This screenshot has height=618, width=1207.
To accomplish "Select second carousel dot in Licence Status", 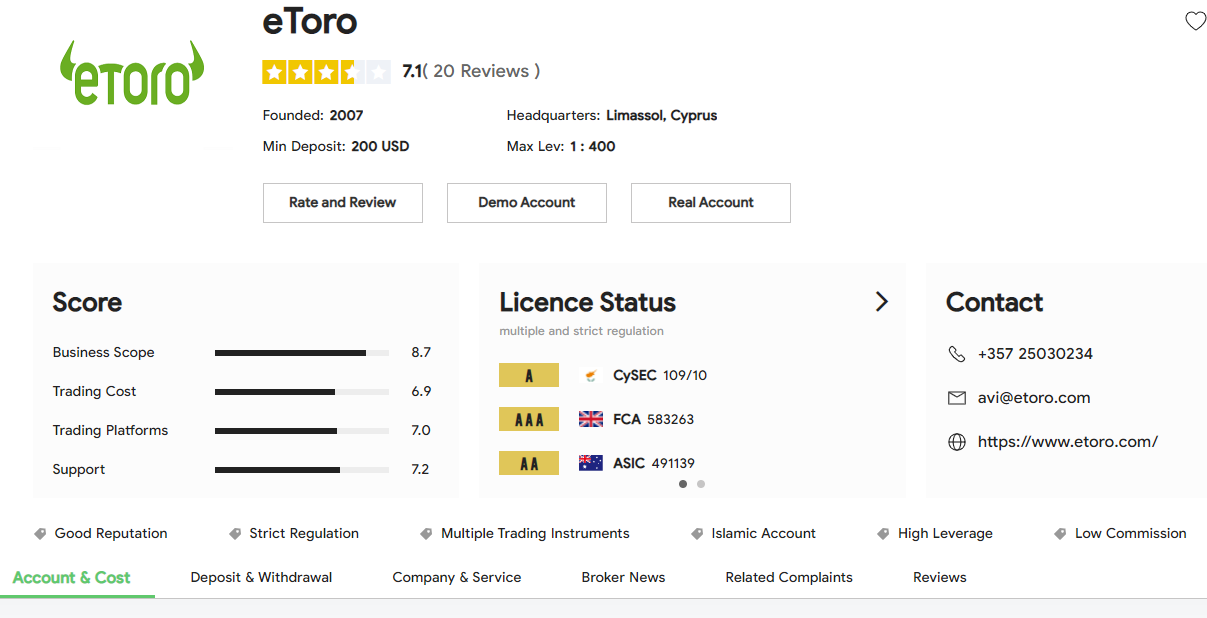I will [701, 484].
